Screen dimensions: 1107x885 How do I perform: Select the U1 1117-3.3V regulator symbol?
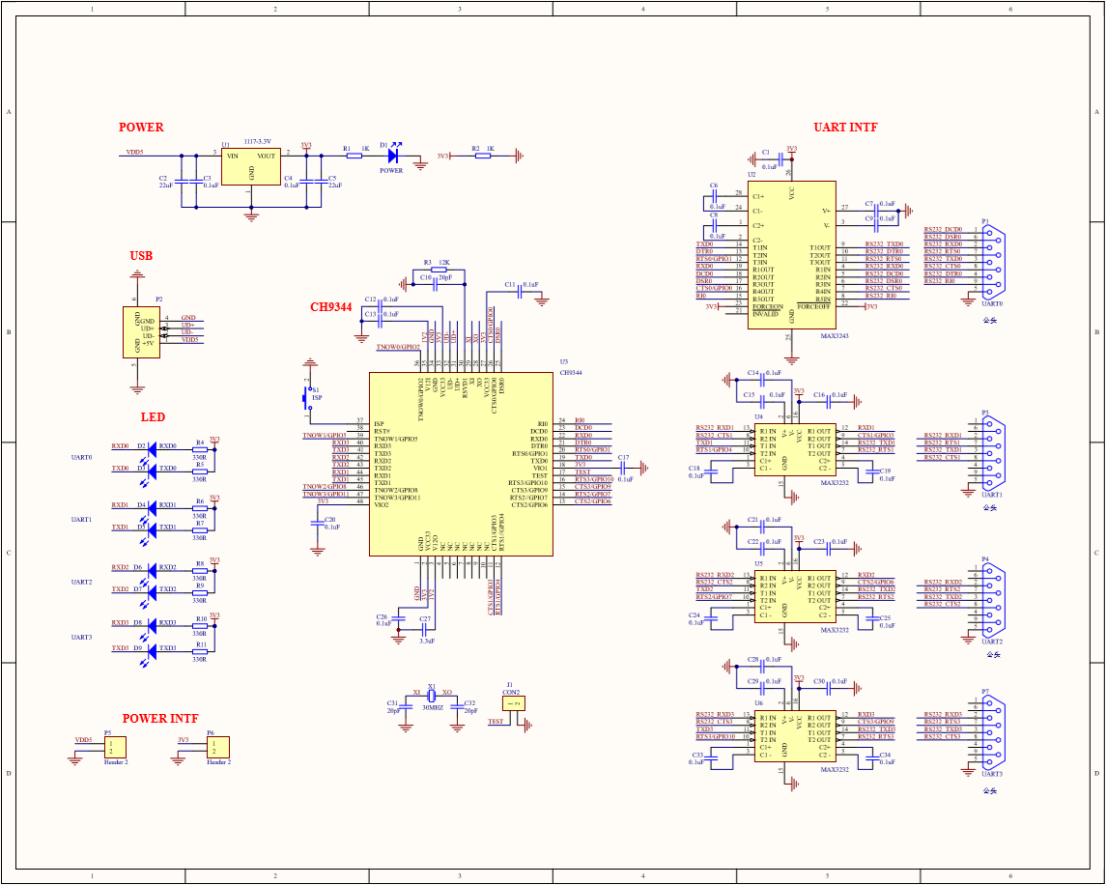251,167
